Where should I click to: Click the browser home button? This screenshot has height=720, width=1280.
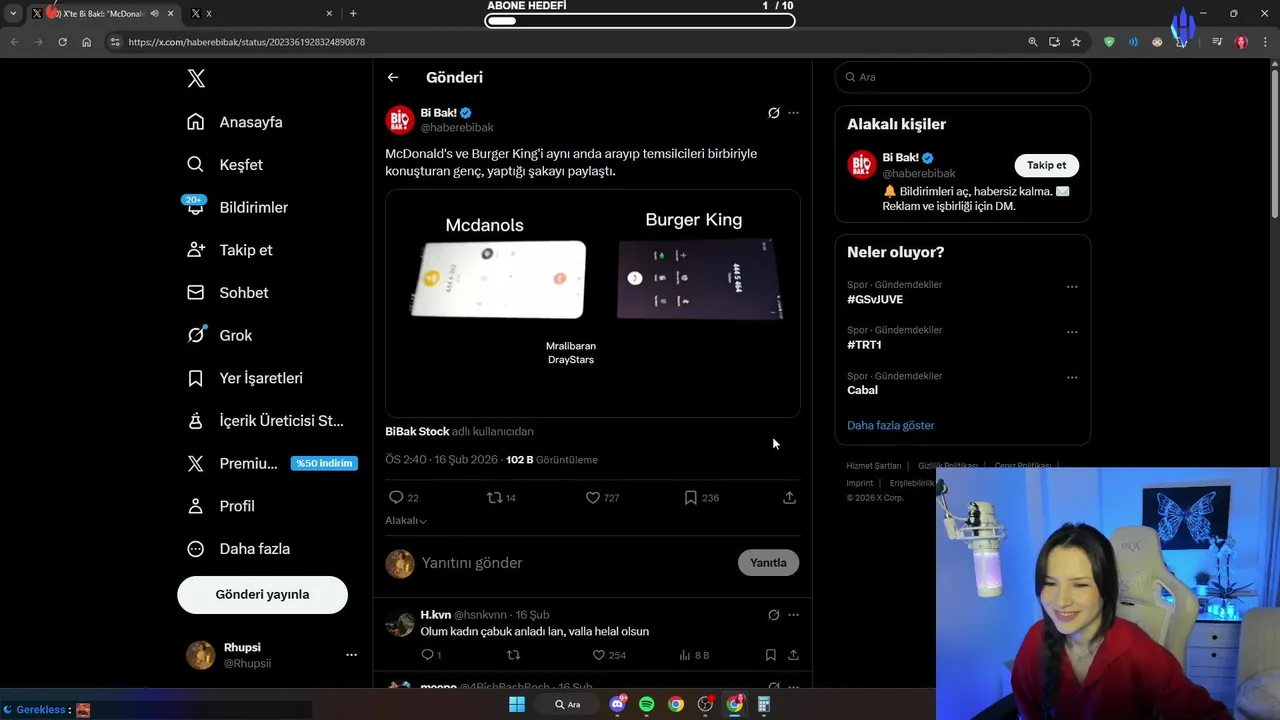87,42
